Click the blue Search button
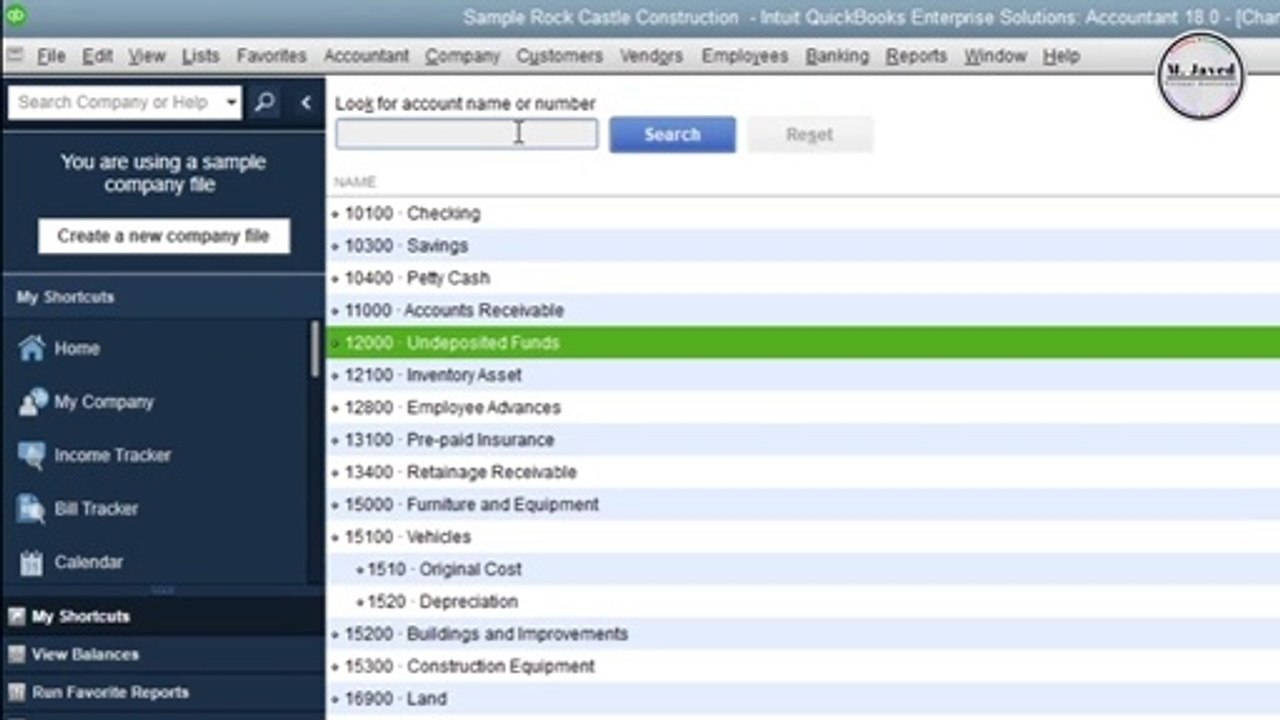The width and height of the screenshot is (1280, 720). (x=672, y=134)
